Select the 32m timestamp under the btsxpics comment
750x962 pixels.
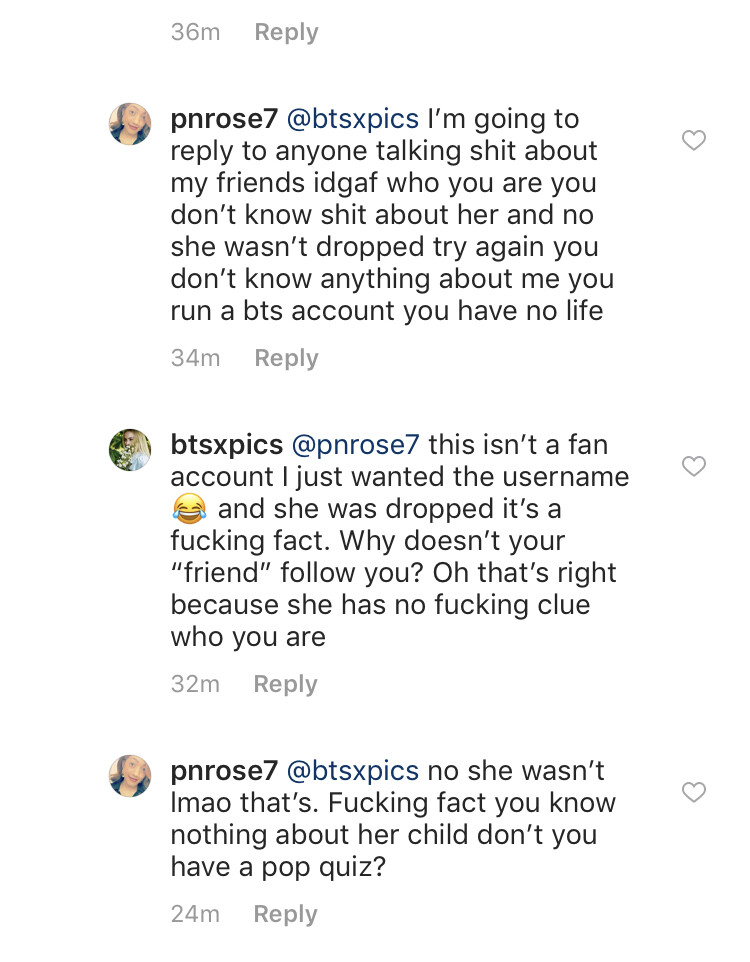click(x=195, y=684)
